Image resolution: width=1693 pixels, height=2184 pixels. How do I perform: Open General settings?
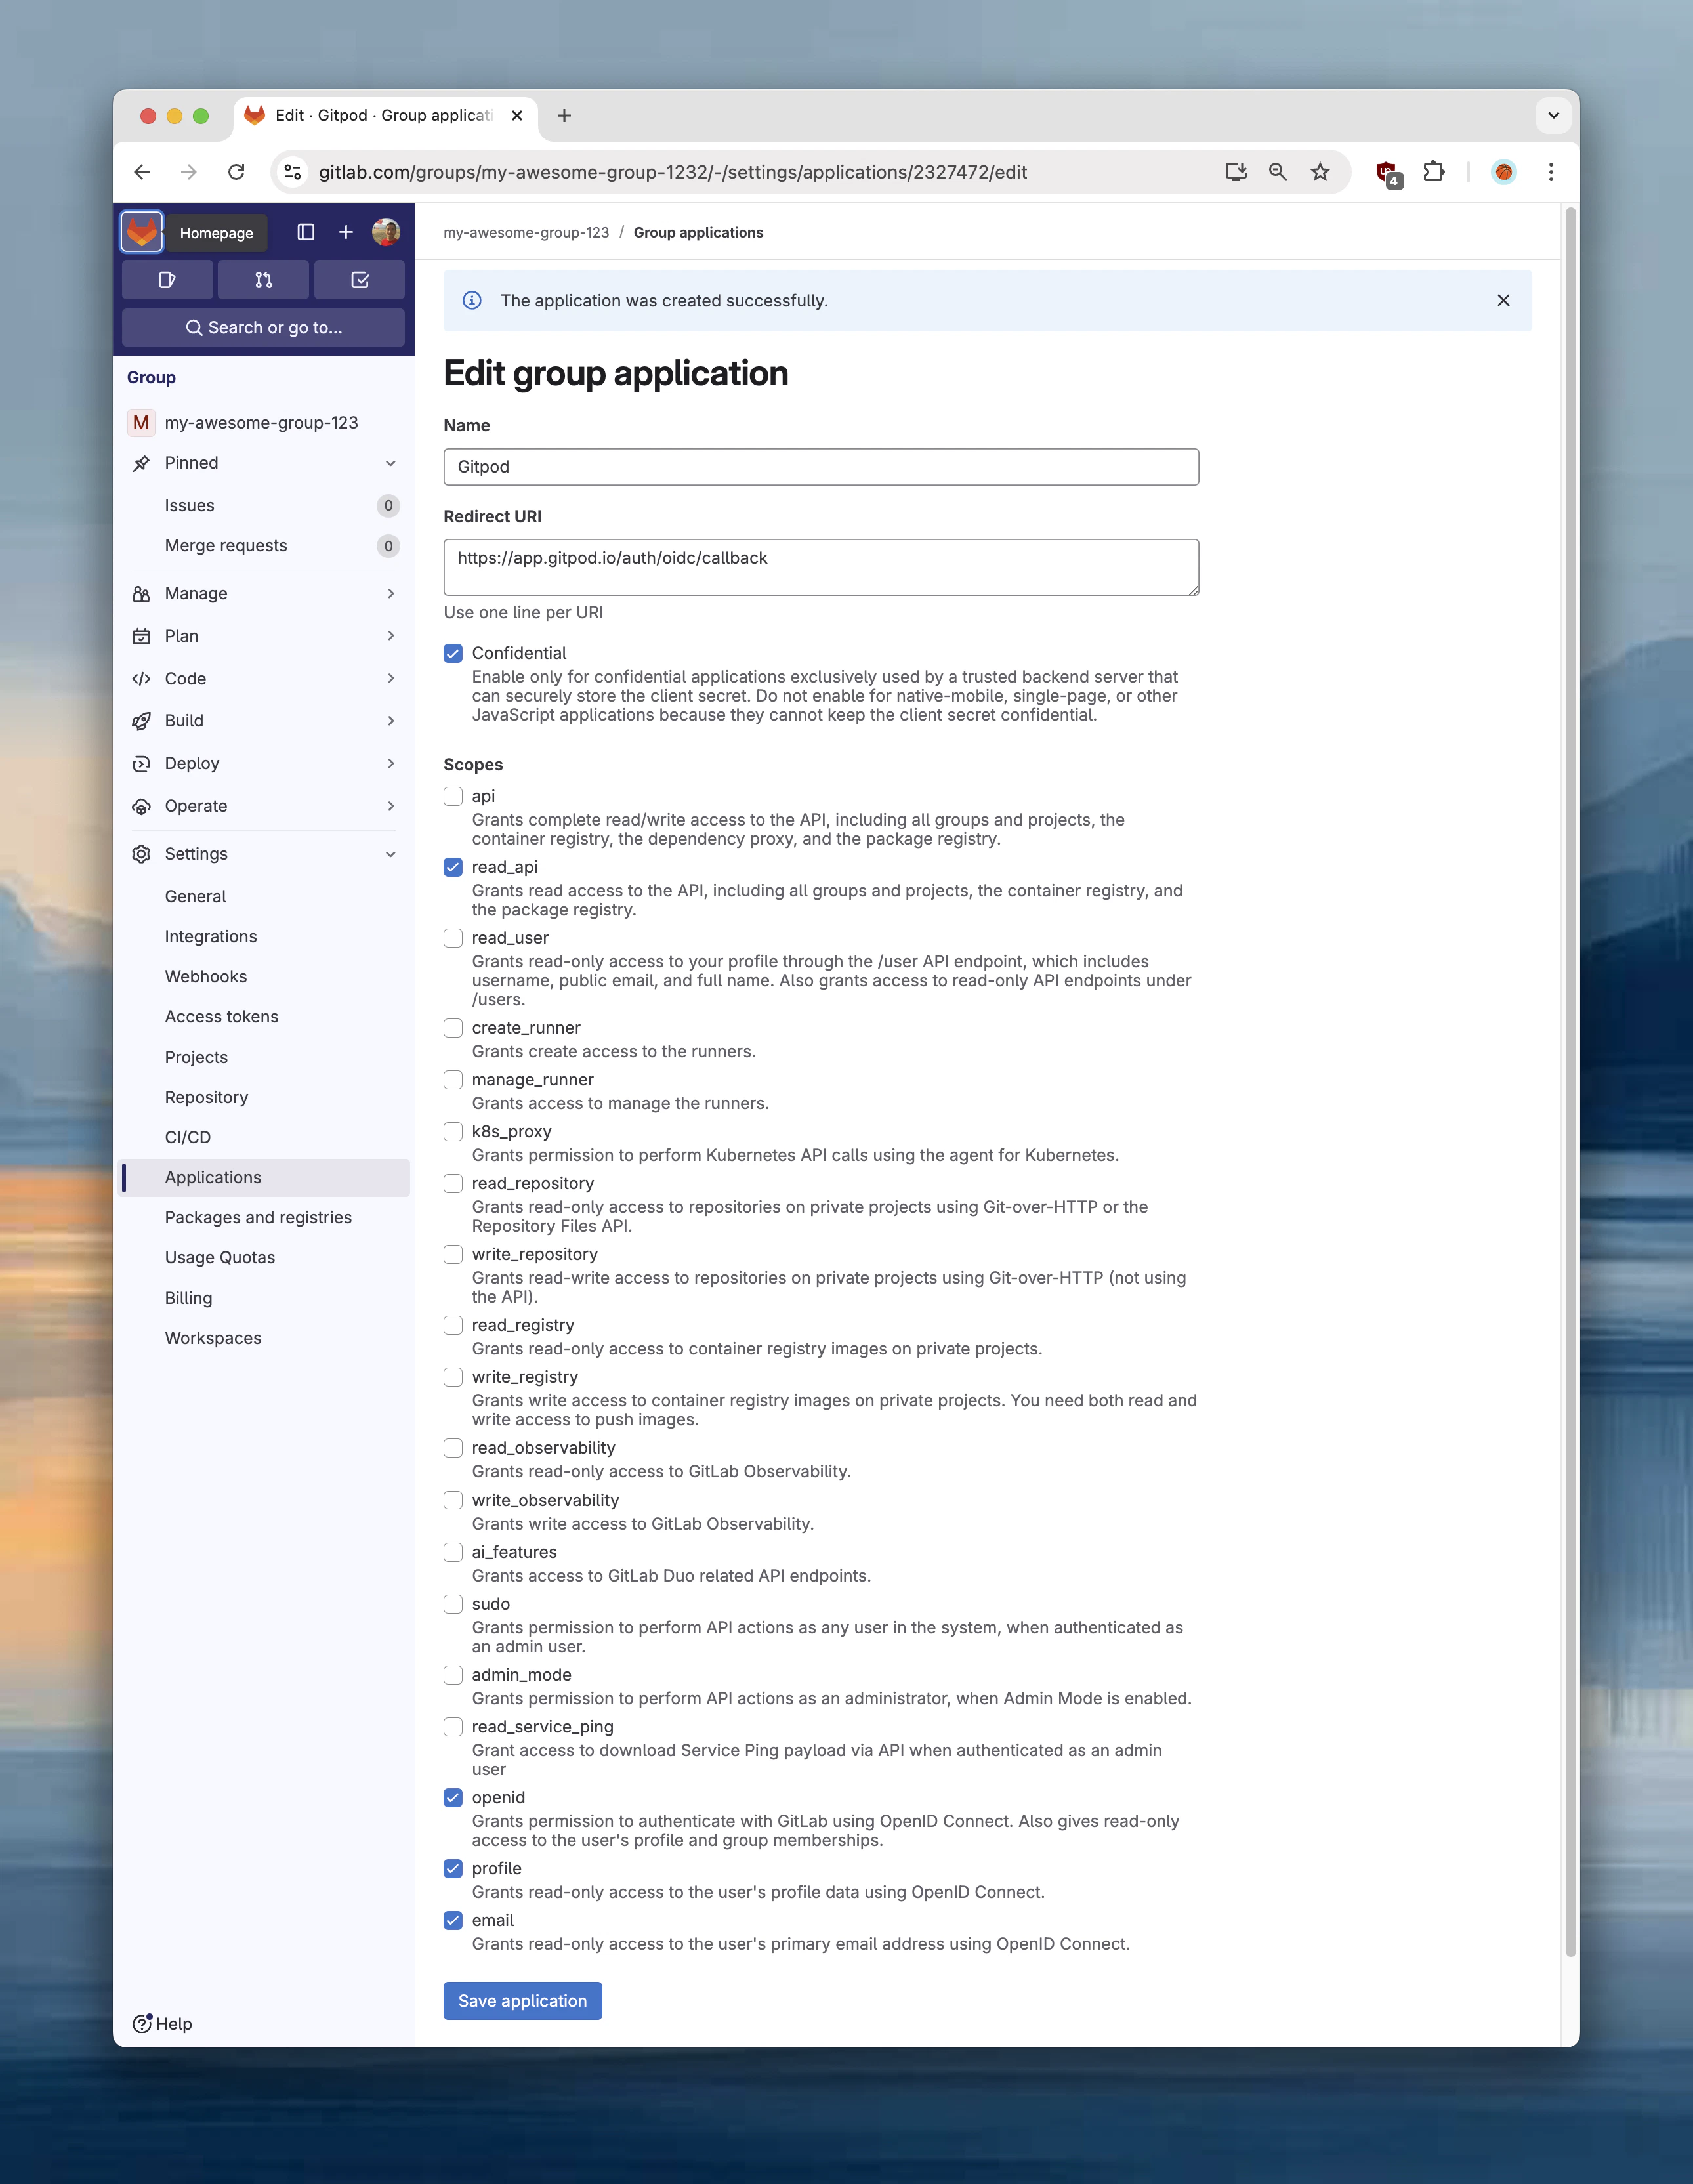(265, 896)
